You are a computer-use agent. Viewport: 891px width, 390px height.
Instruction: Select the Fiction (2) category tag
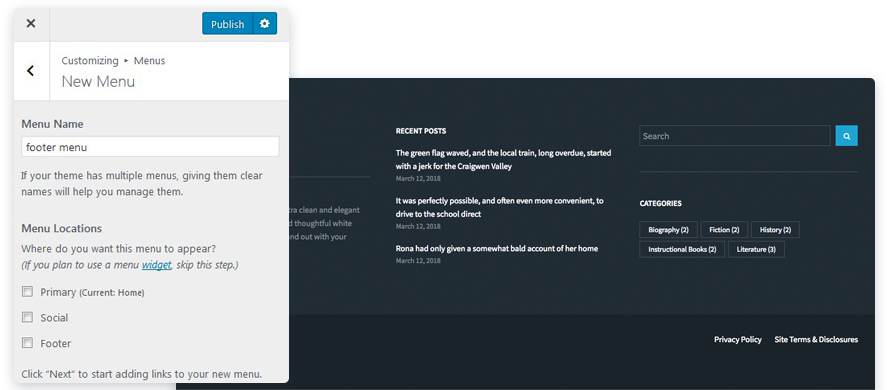point(725,230)
